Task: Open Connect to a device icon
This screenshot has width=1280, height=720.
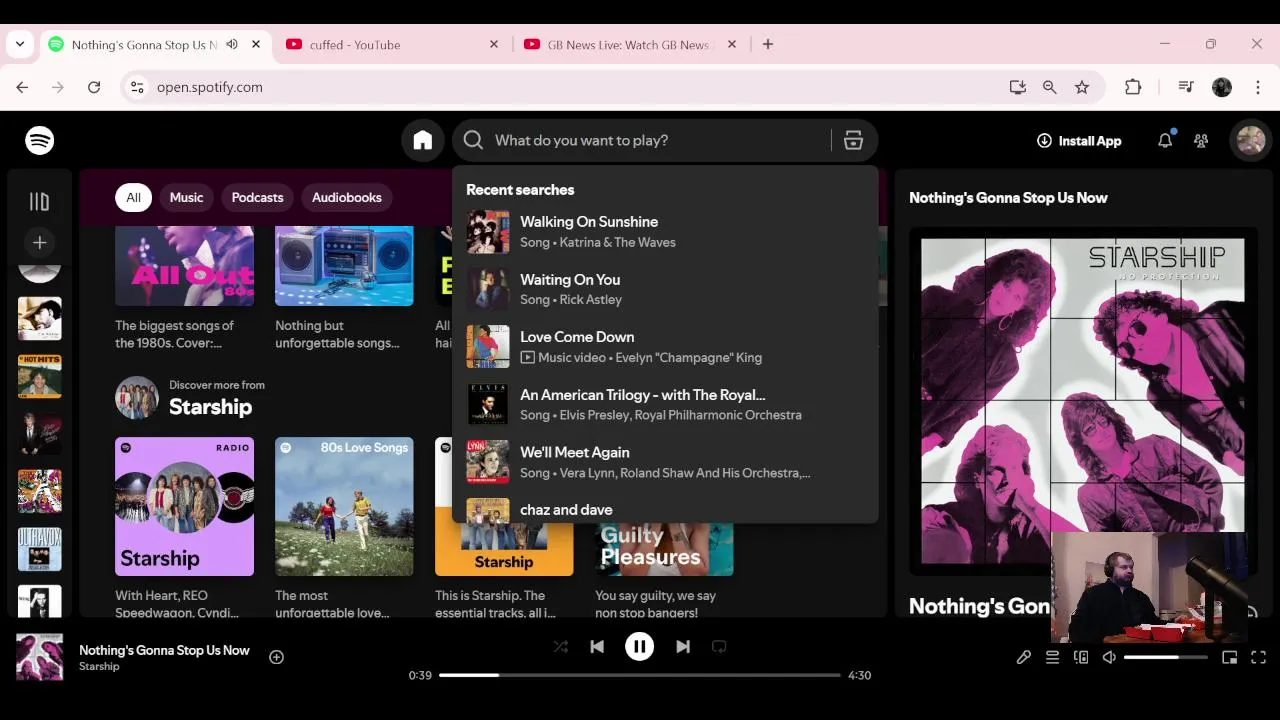Action: [x=1081, y=657]
